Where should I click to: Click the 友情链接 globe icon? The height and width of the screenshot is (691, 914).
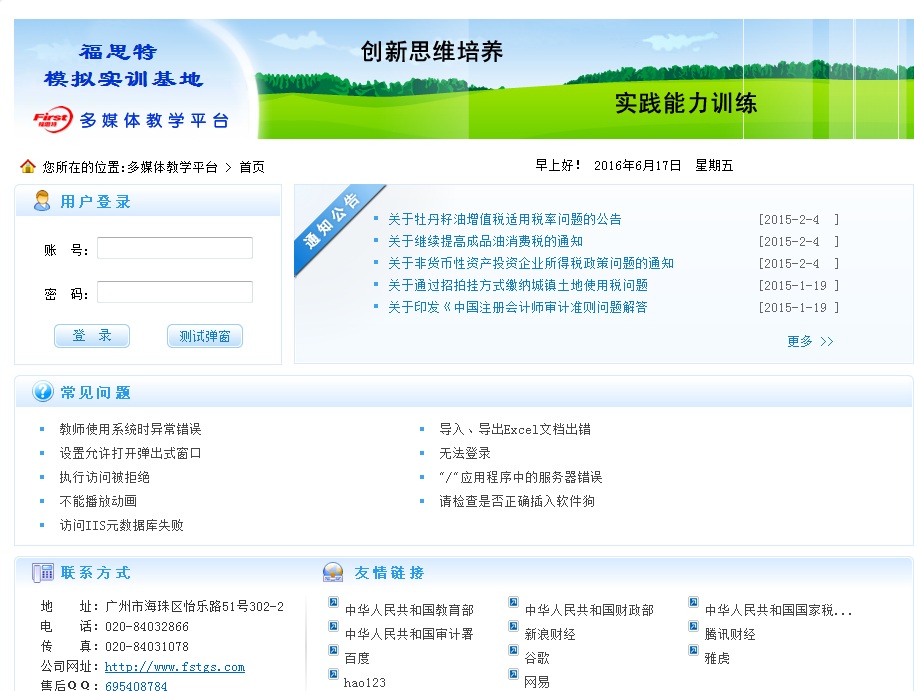pyautogui.click(x=333, y=573)
